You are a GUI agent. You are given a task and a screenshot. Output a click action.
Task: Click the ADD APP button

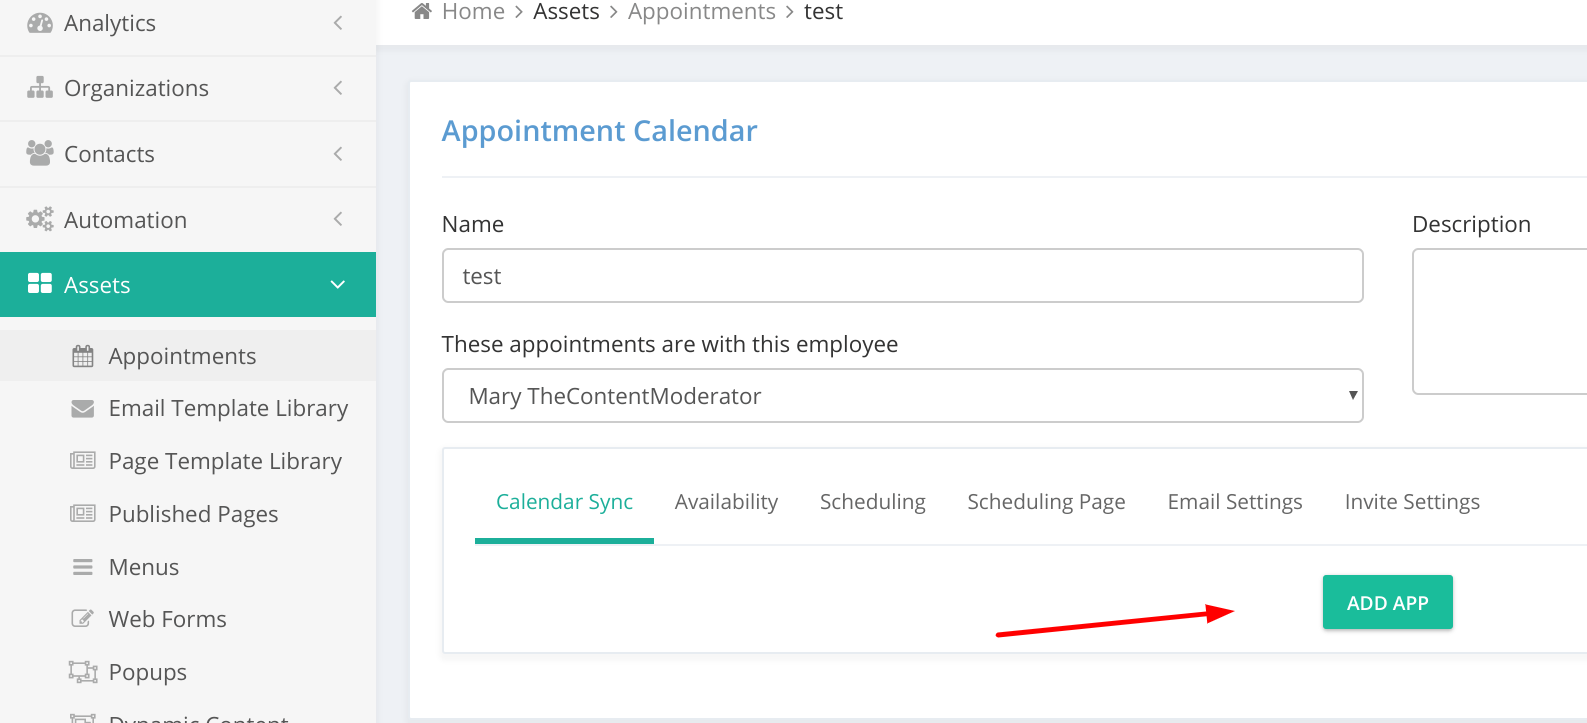click(1388, 602)
